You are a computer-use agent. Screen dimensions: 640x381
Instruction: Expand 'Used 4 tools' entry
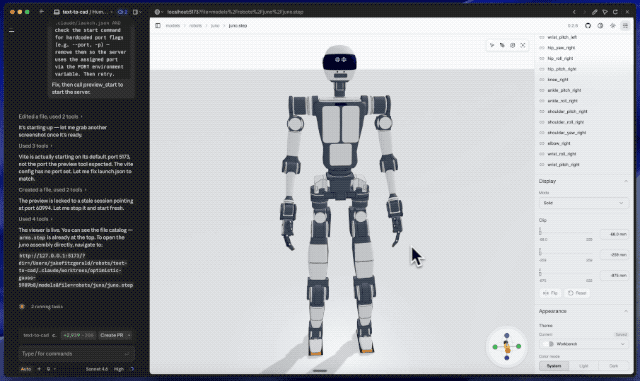[x=35, y=219]
